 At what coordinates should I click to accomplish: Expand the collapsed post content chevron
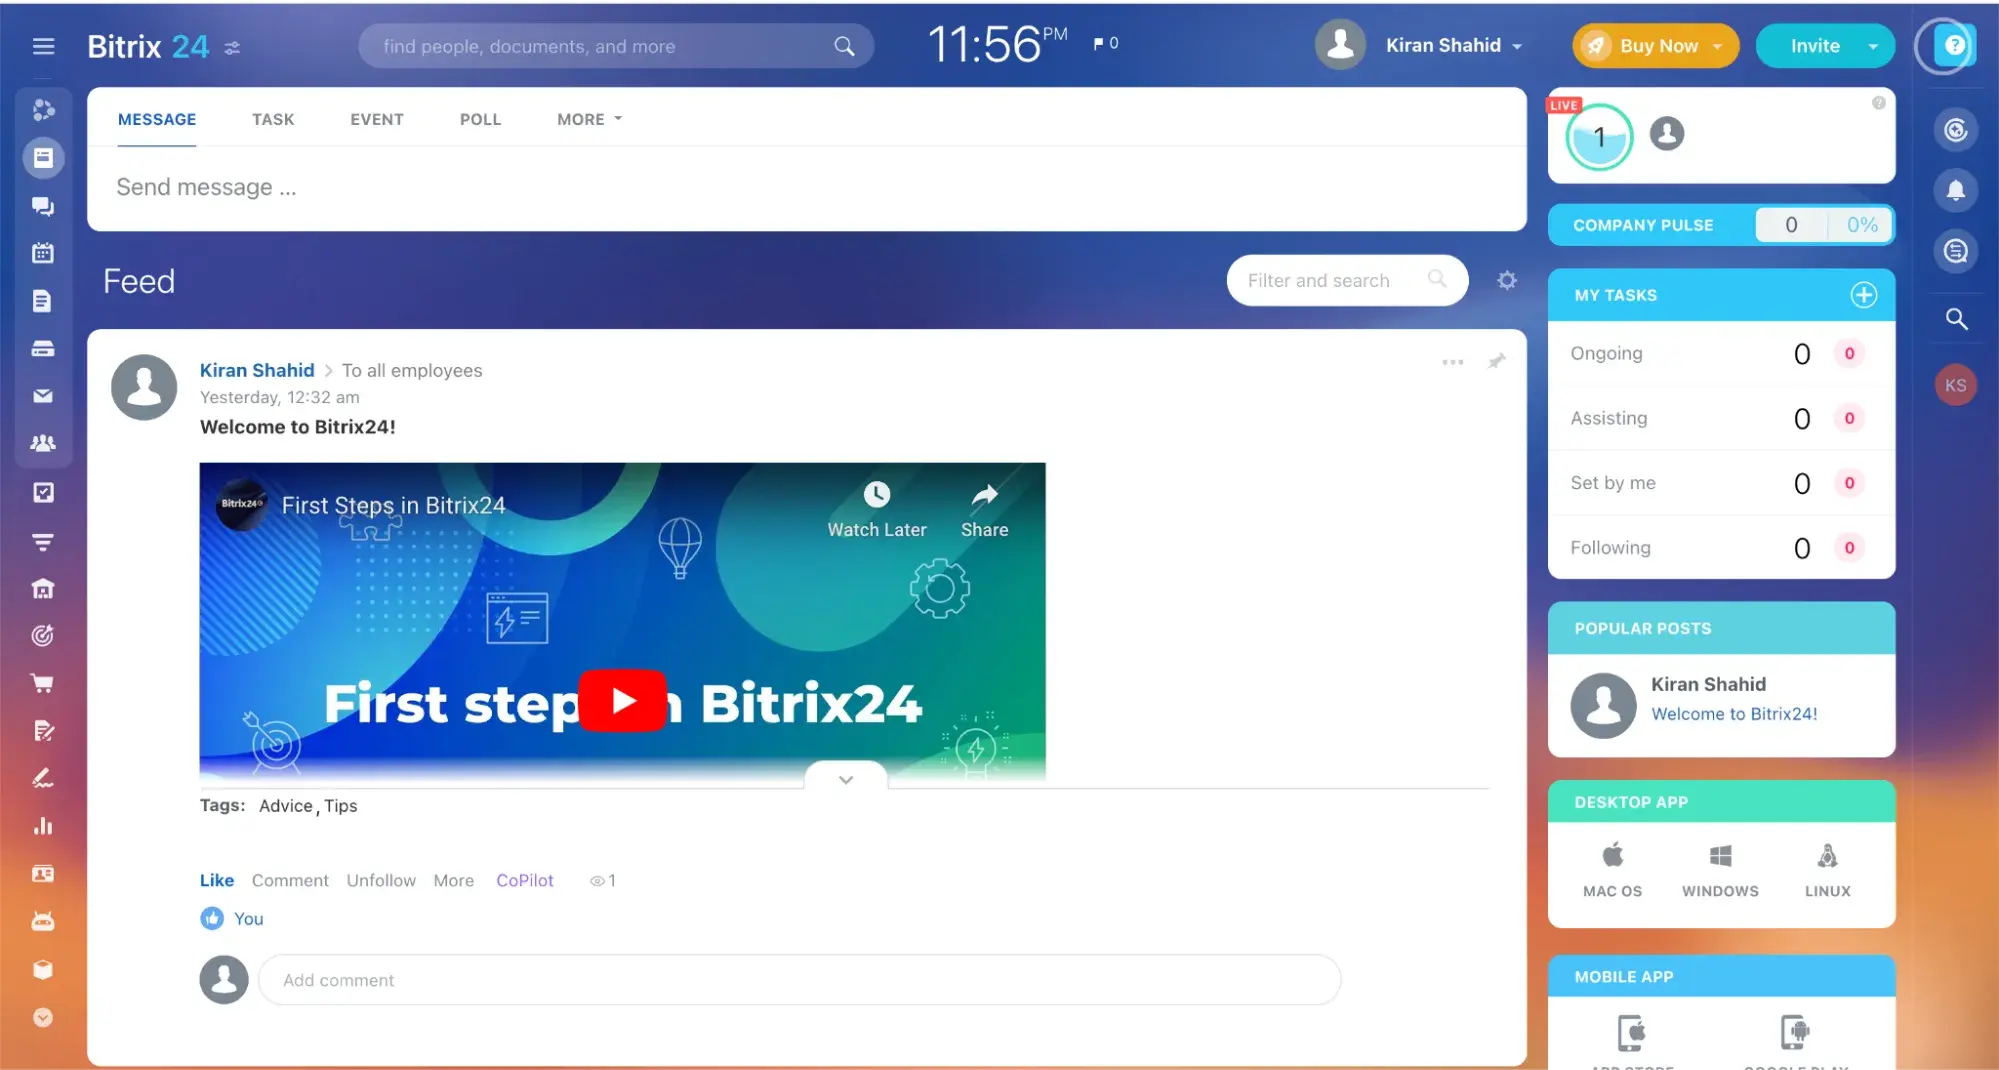click(x=846, y=780)
